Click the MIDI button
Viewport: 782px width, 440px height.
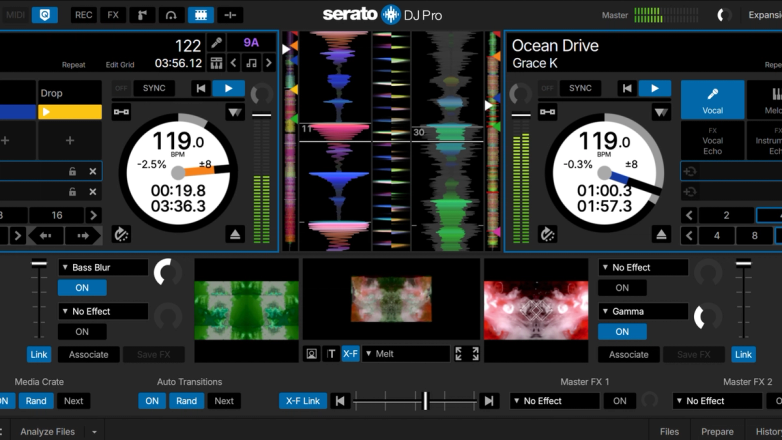pyautogui.click(x=15, y=15)
